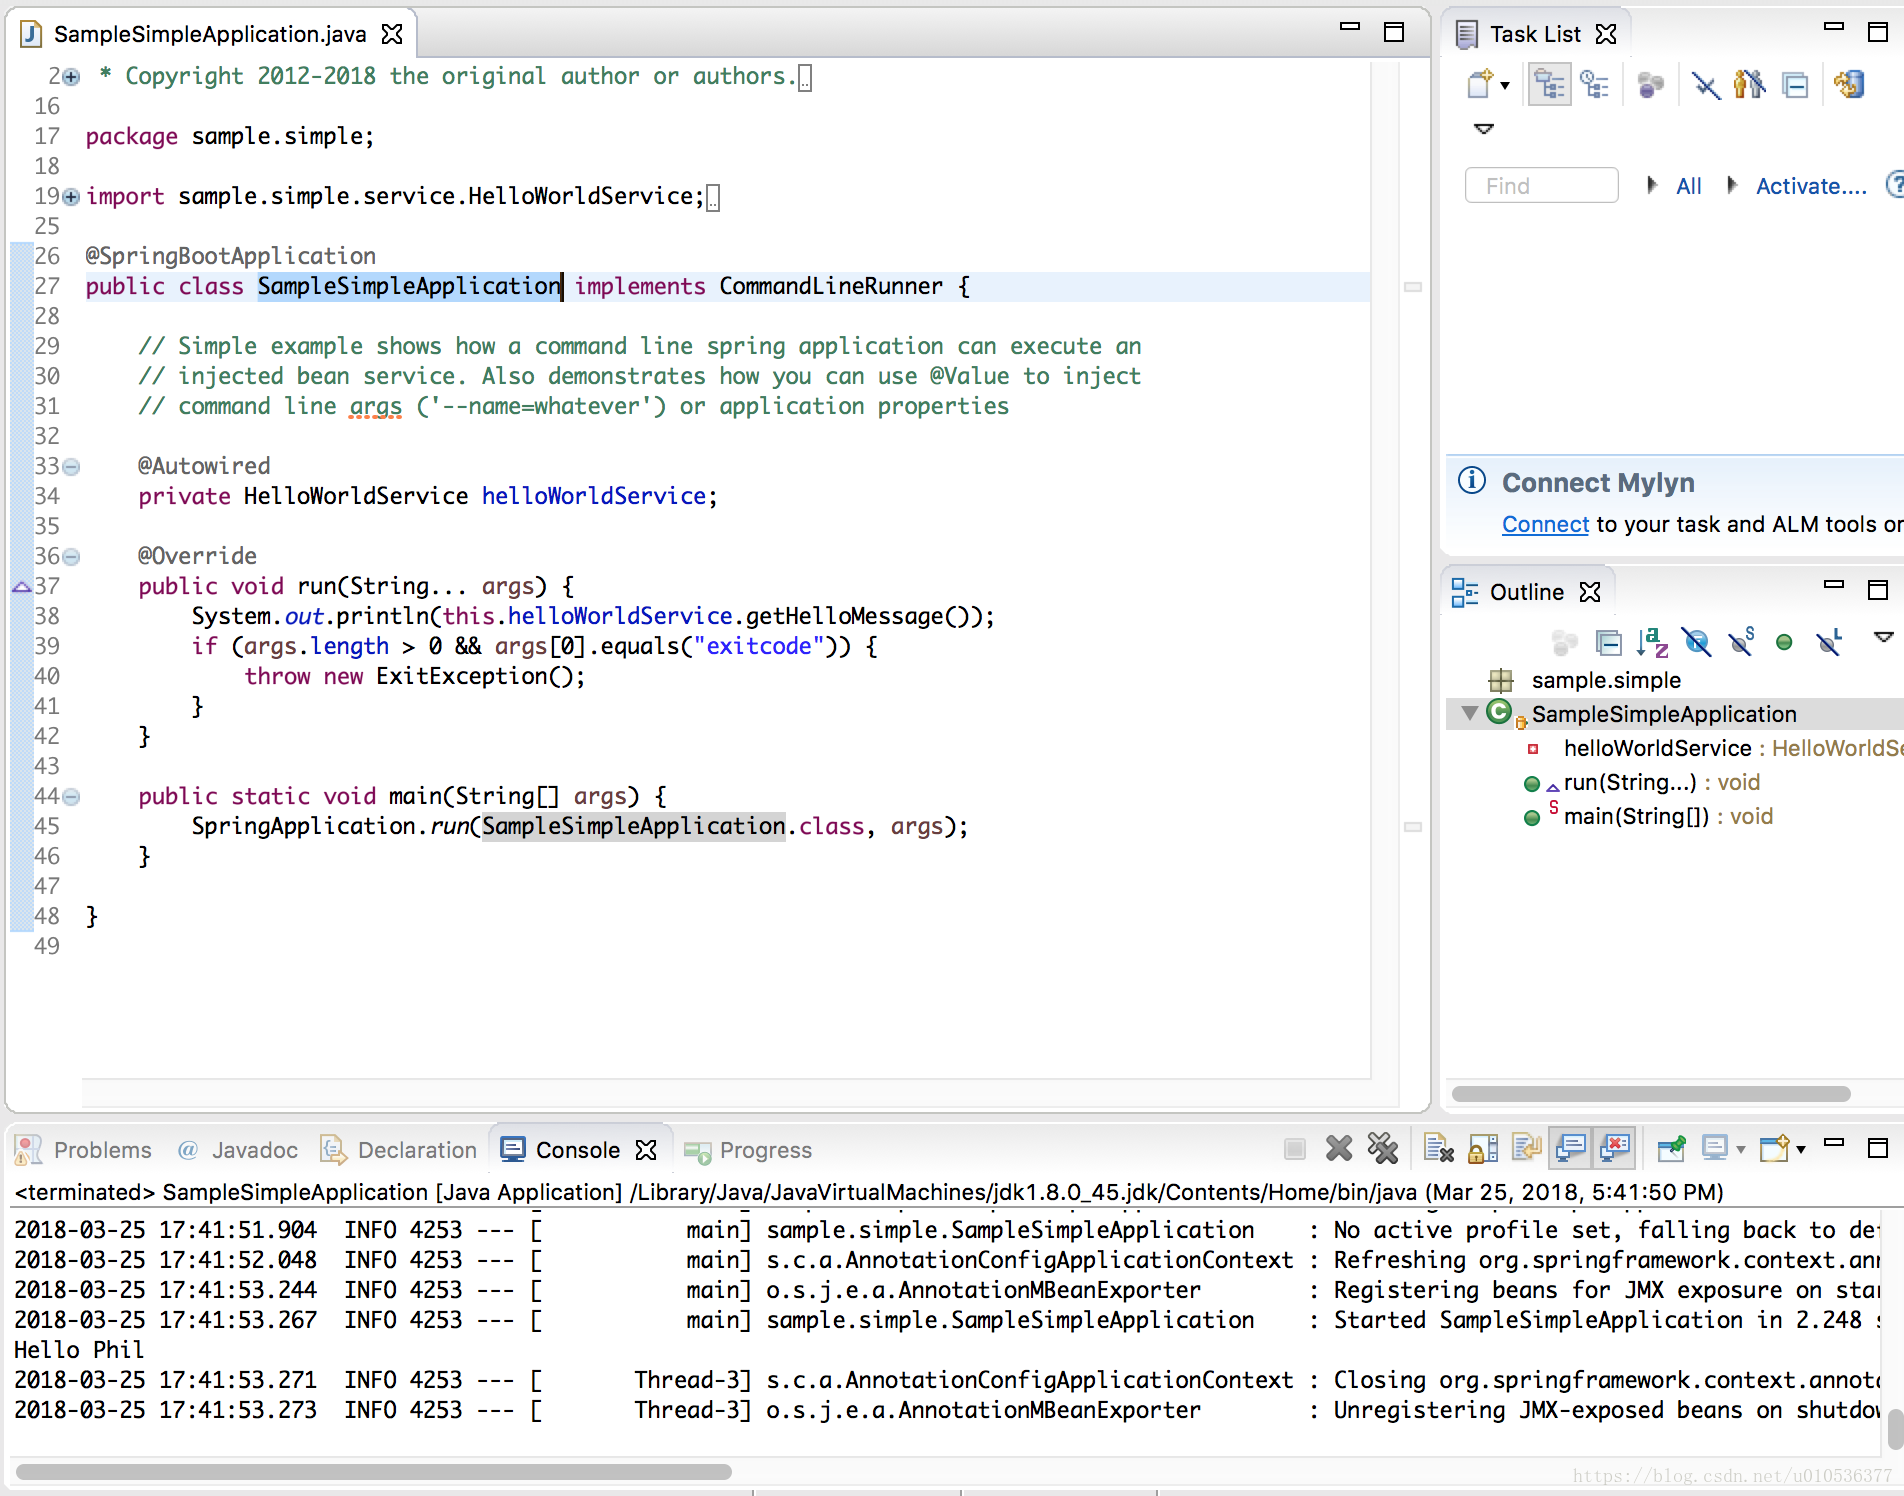Click the Word Wrap icon in Console

pos(1527,1149)
